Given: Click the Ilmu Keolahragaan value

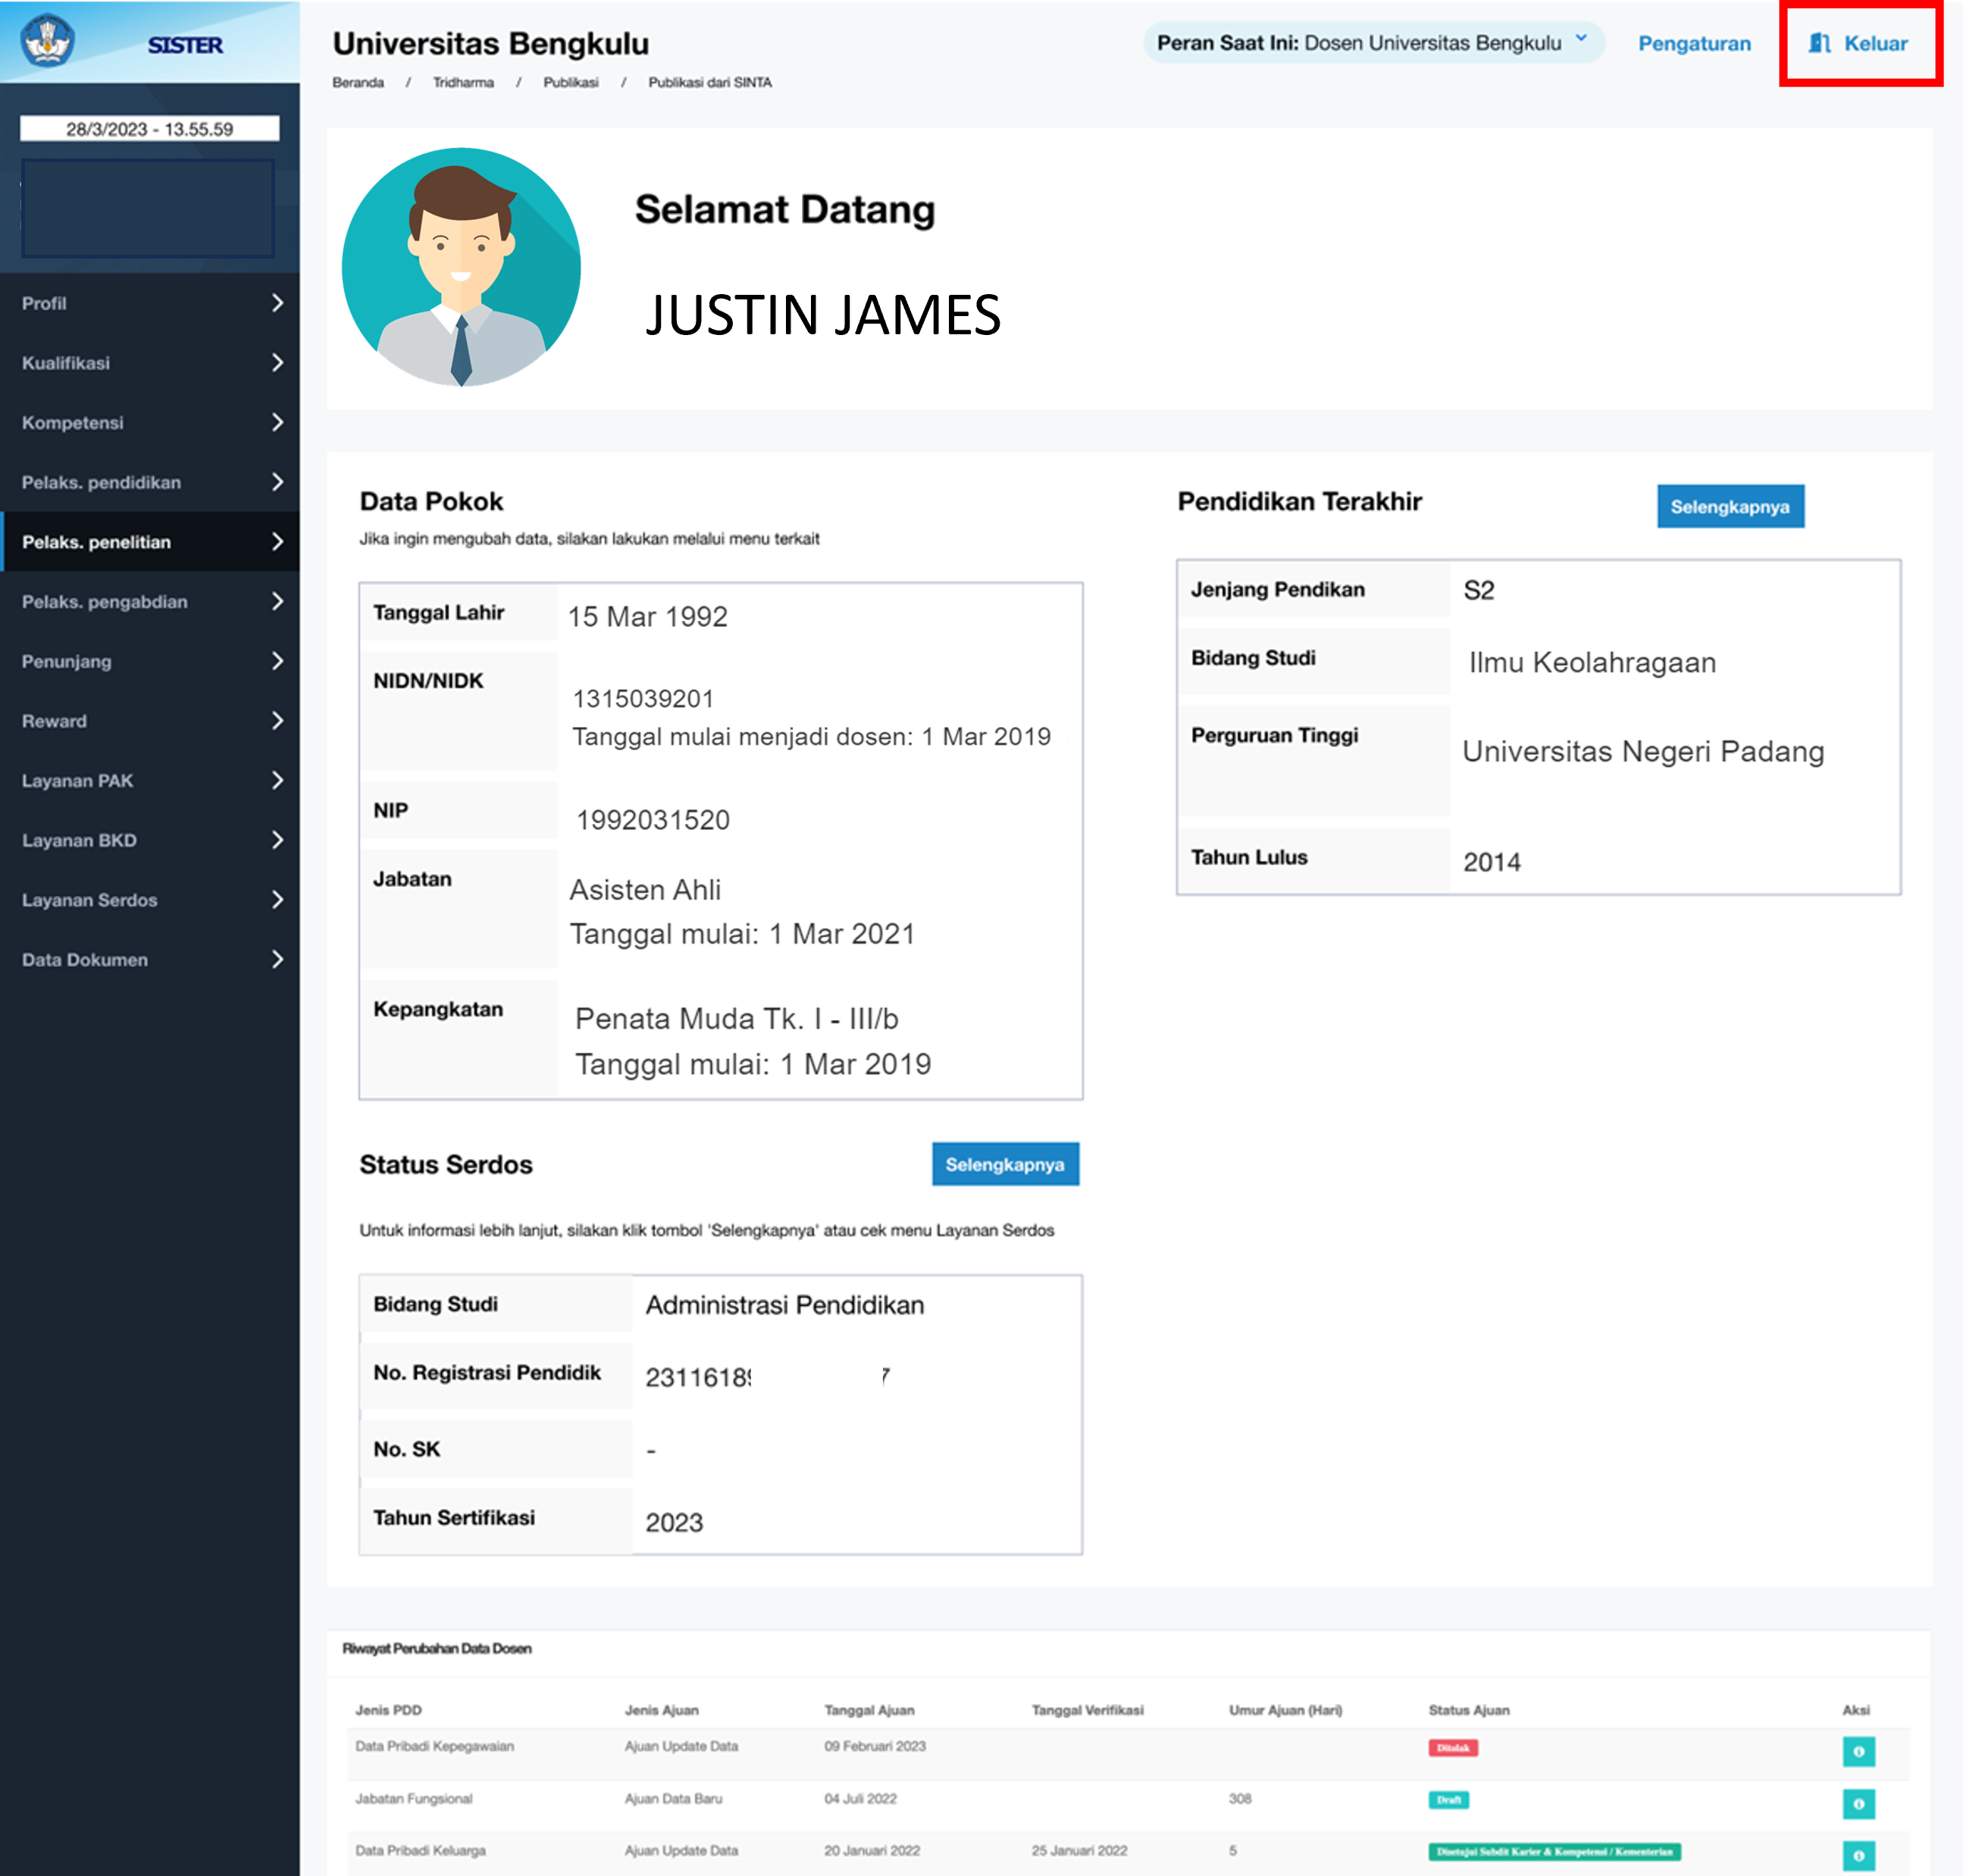Looking at the screenshot, I should coord(1592,662).
